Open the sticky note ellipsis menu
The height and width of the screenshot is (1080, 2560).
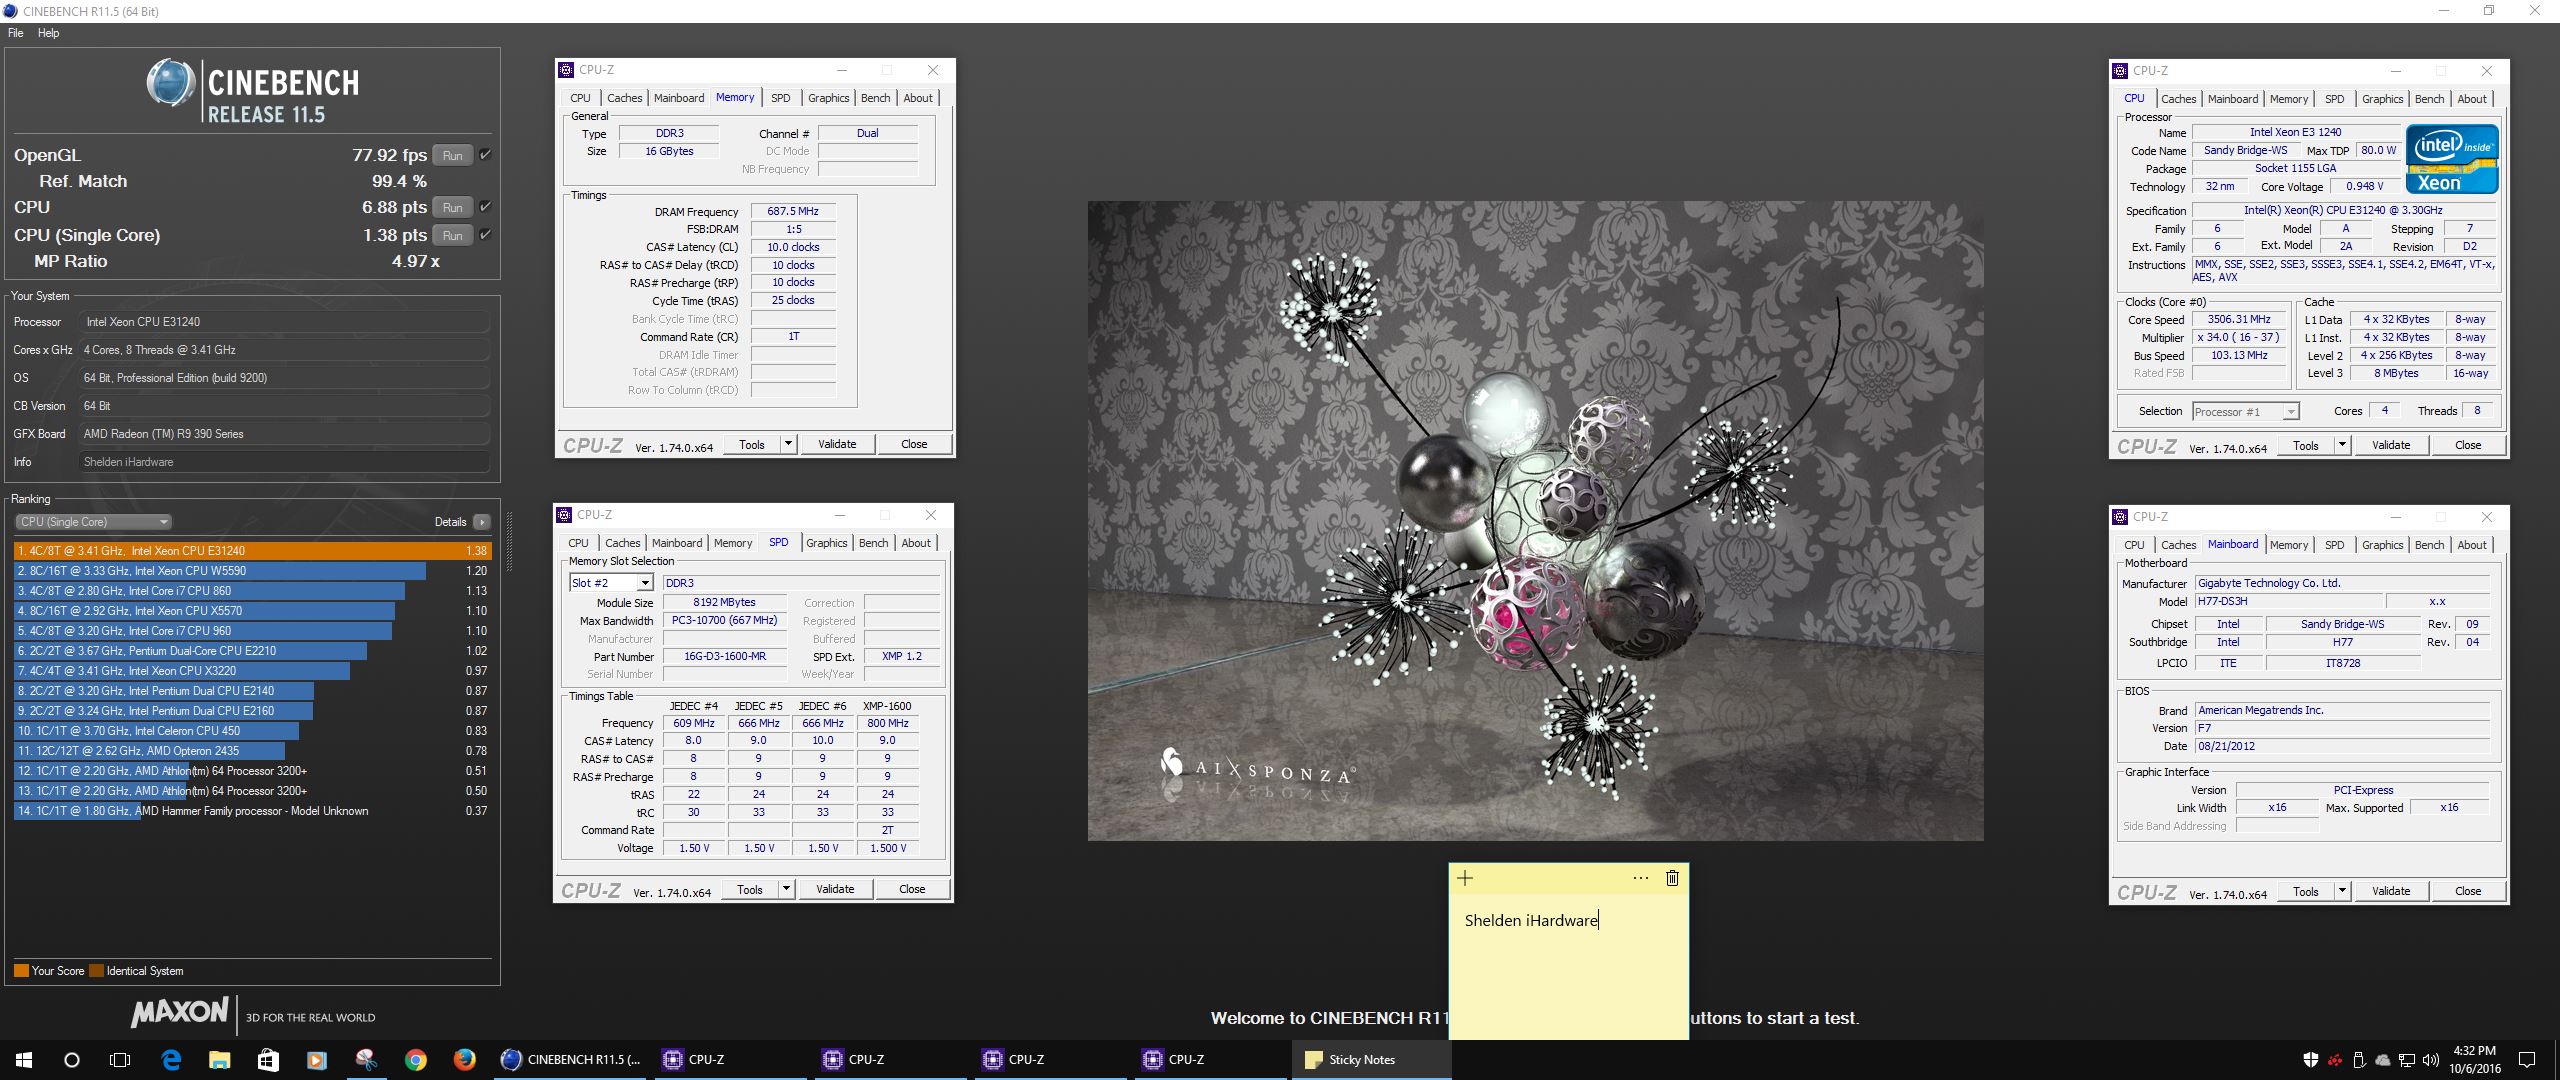click(1640, 878)
